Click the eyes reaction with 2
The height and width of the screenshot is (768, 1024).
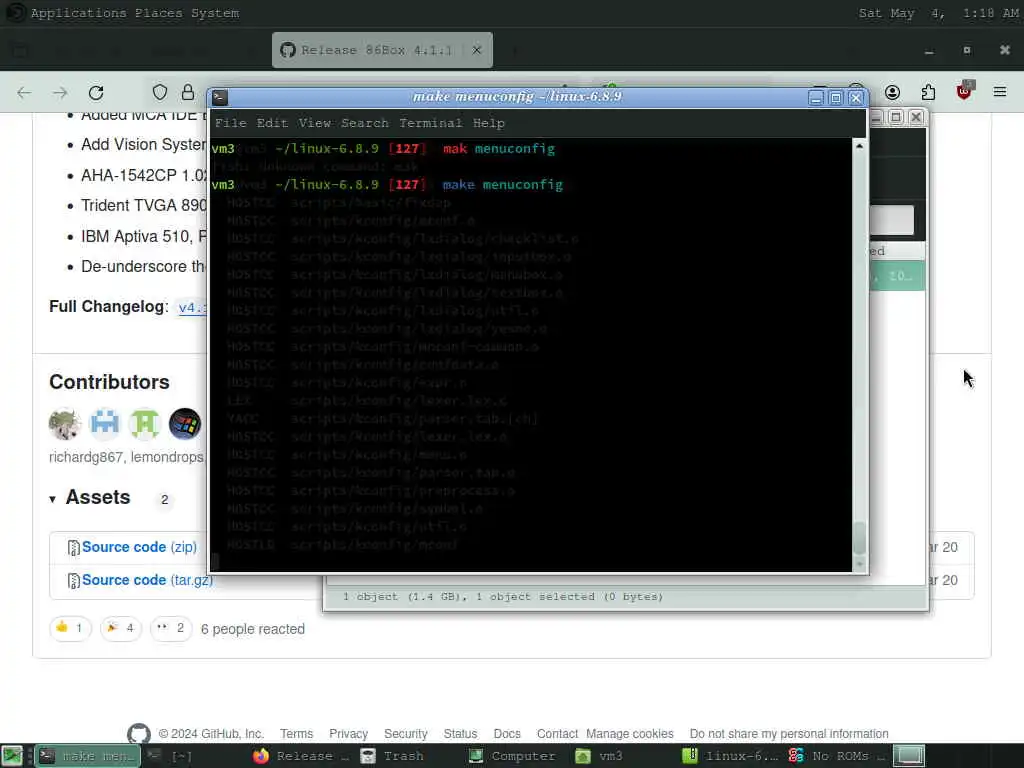[171, 628]
